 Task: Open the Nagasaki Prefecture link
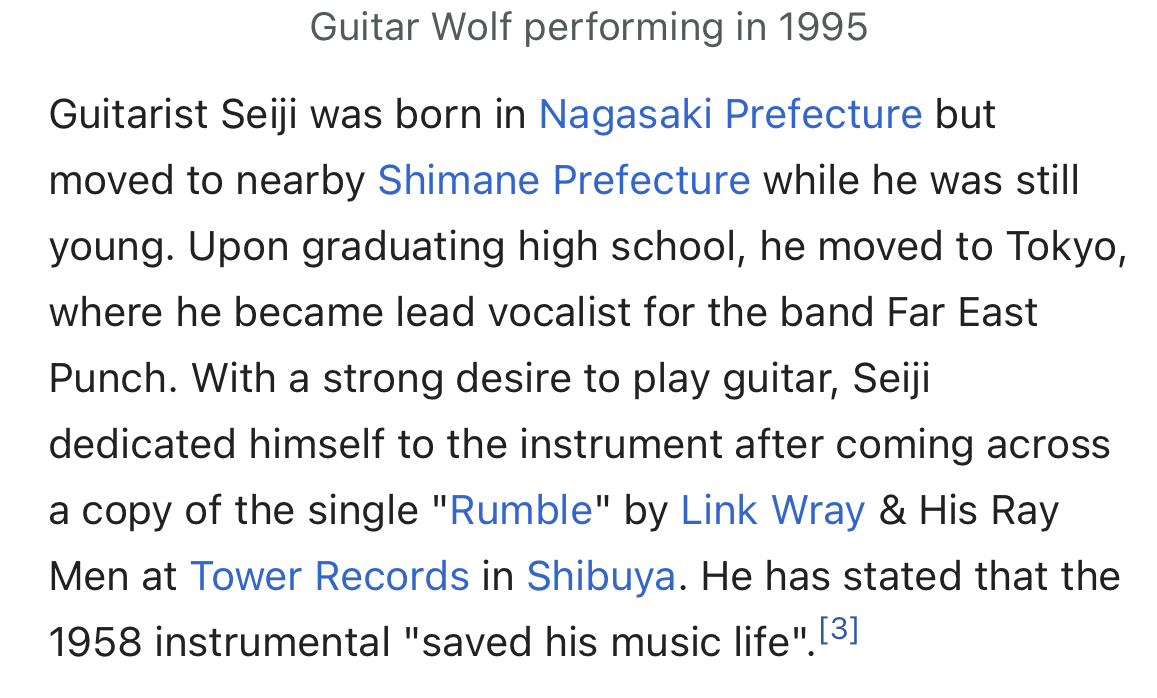730,114
